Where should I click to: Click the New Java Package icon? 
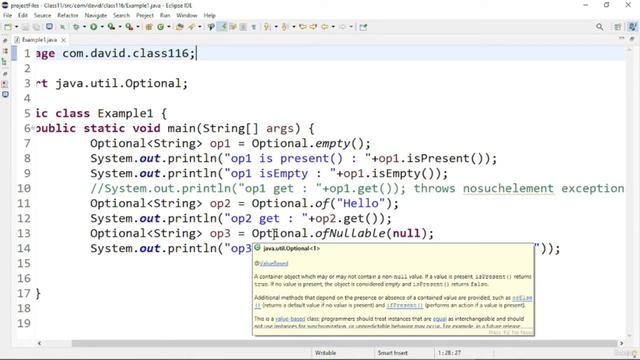tap(149, 27)
